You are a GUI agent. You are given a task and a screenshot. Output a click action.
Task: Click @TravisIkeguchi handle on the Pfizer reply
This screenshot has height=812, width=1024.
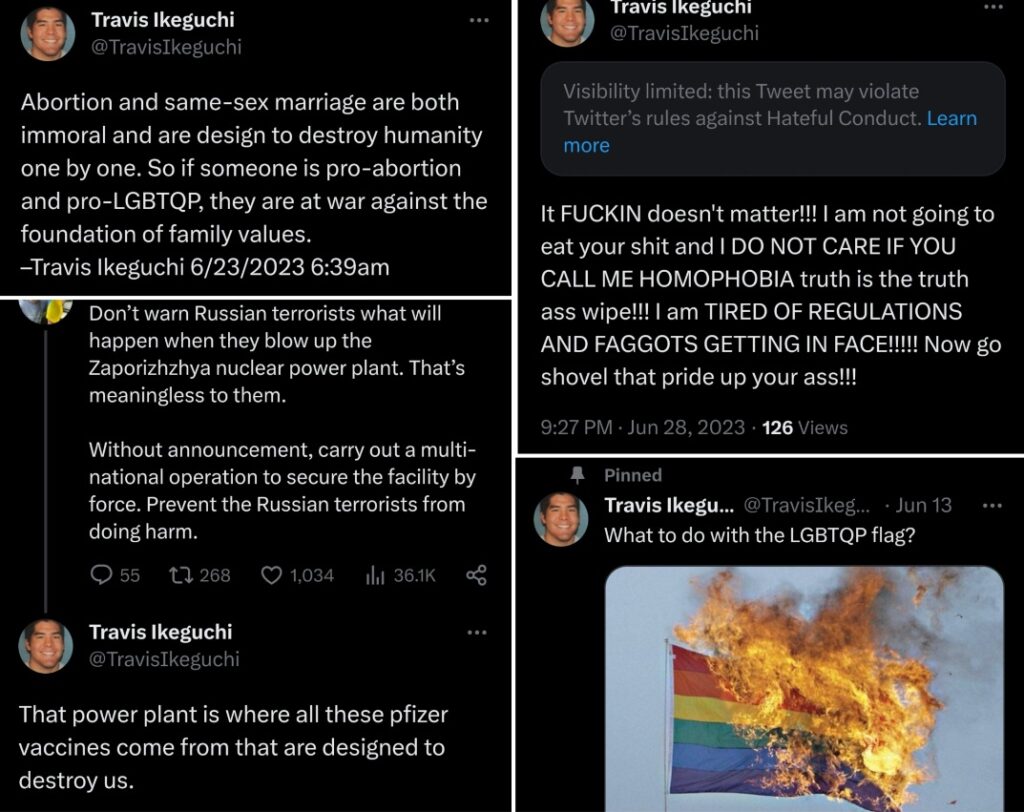click(165, 659)
